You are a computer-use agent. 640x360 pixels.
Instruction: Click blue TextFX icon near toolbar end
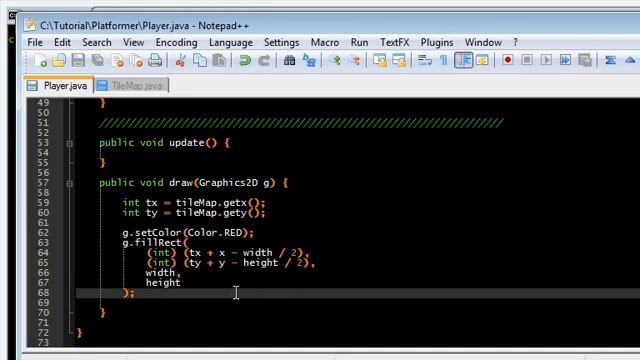(x=610, y=60)
